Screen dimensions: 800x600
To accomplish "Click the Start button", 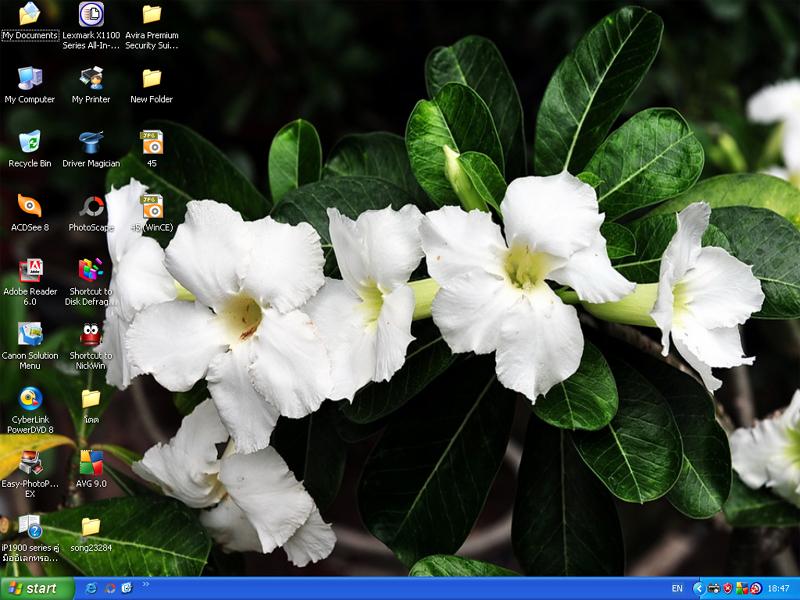I will coord(37,588).
